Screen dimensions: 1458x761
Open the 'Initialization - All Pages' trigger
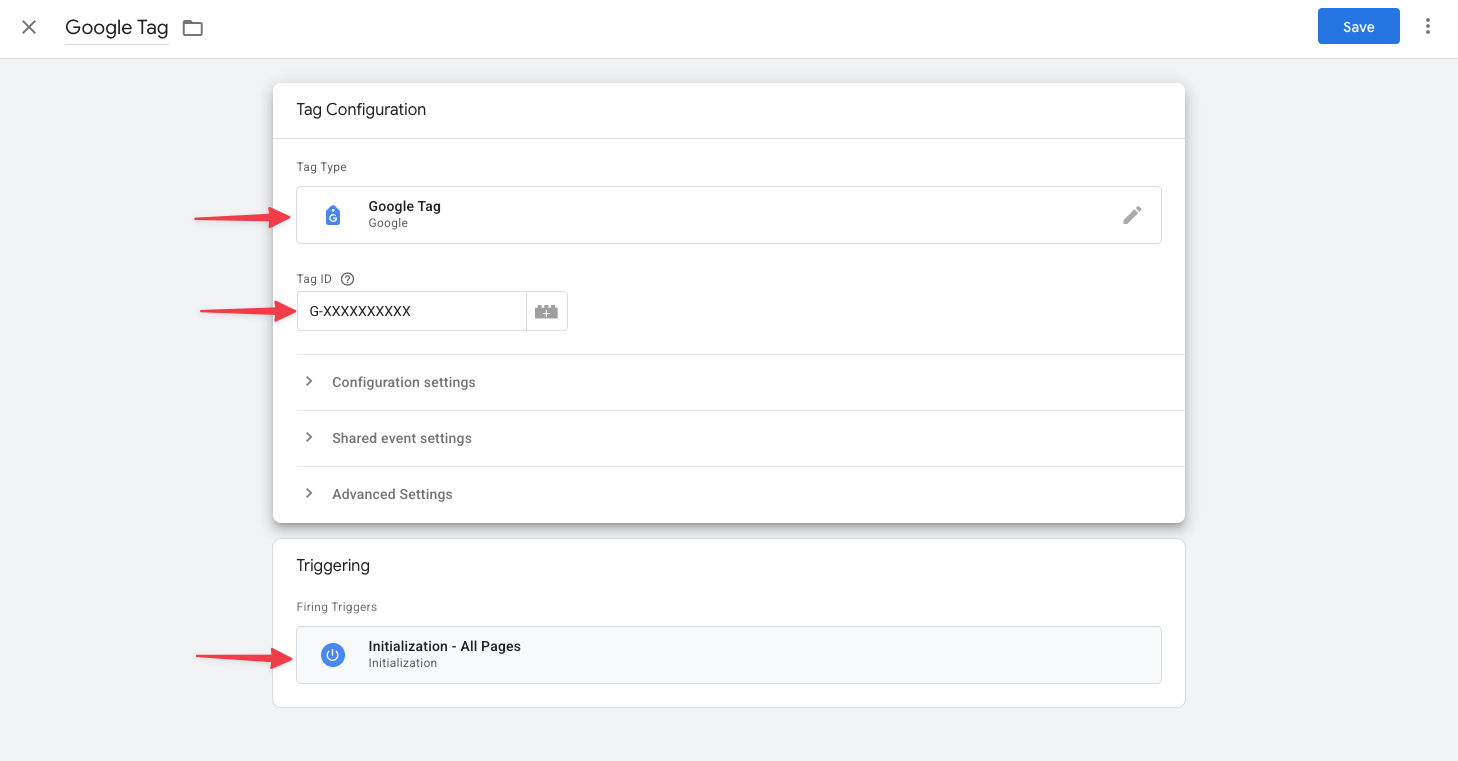[x=728, y=655]
